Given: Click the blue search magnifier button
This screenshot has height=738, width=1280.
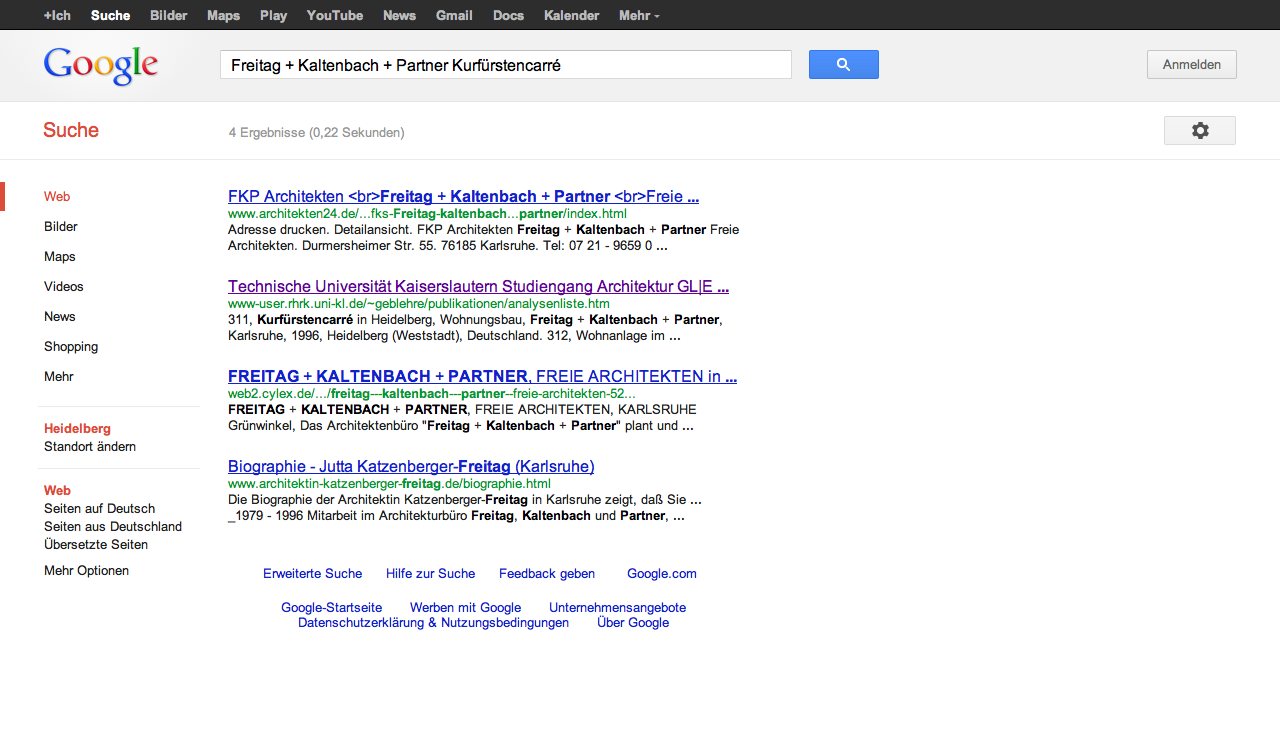Looking at the screenshot, I should [844, 65].
